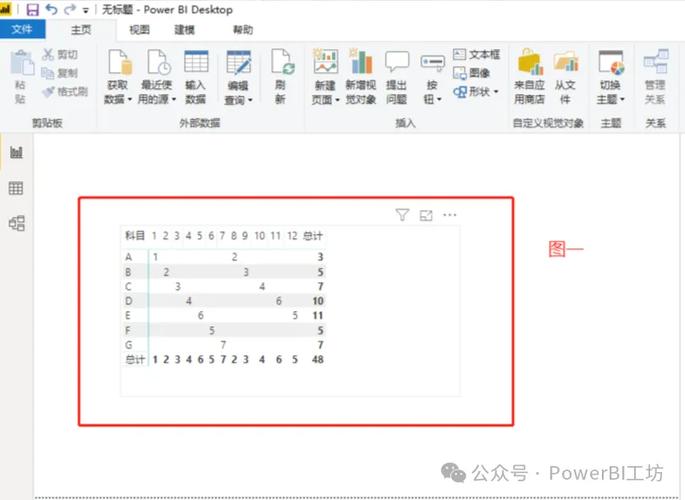Click row D total value 10

pyautogui.click(x=318, y=301)
